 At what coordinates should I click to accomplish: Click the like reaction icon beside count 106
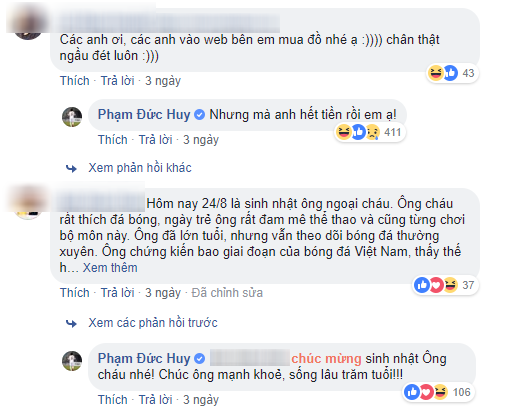pyautogui.click(x=412, y=392)
